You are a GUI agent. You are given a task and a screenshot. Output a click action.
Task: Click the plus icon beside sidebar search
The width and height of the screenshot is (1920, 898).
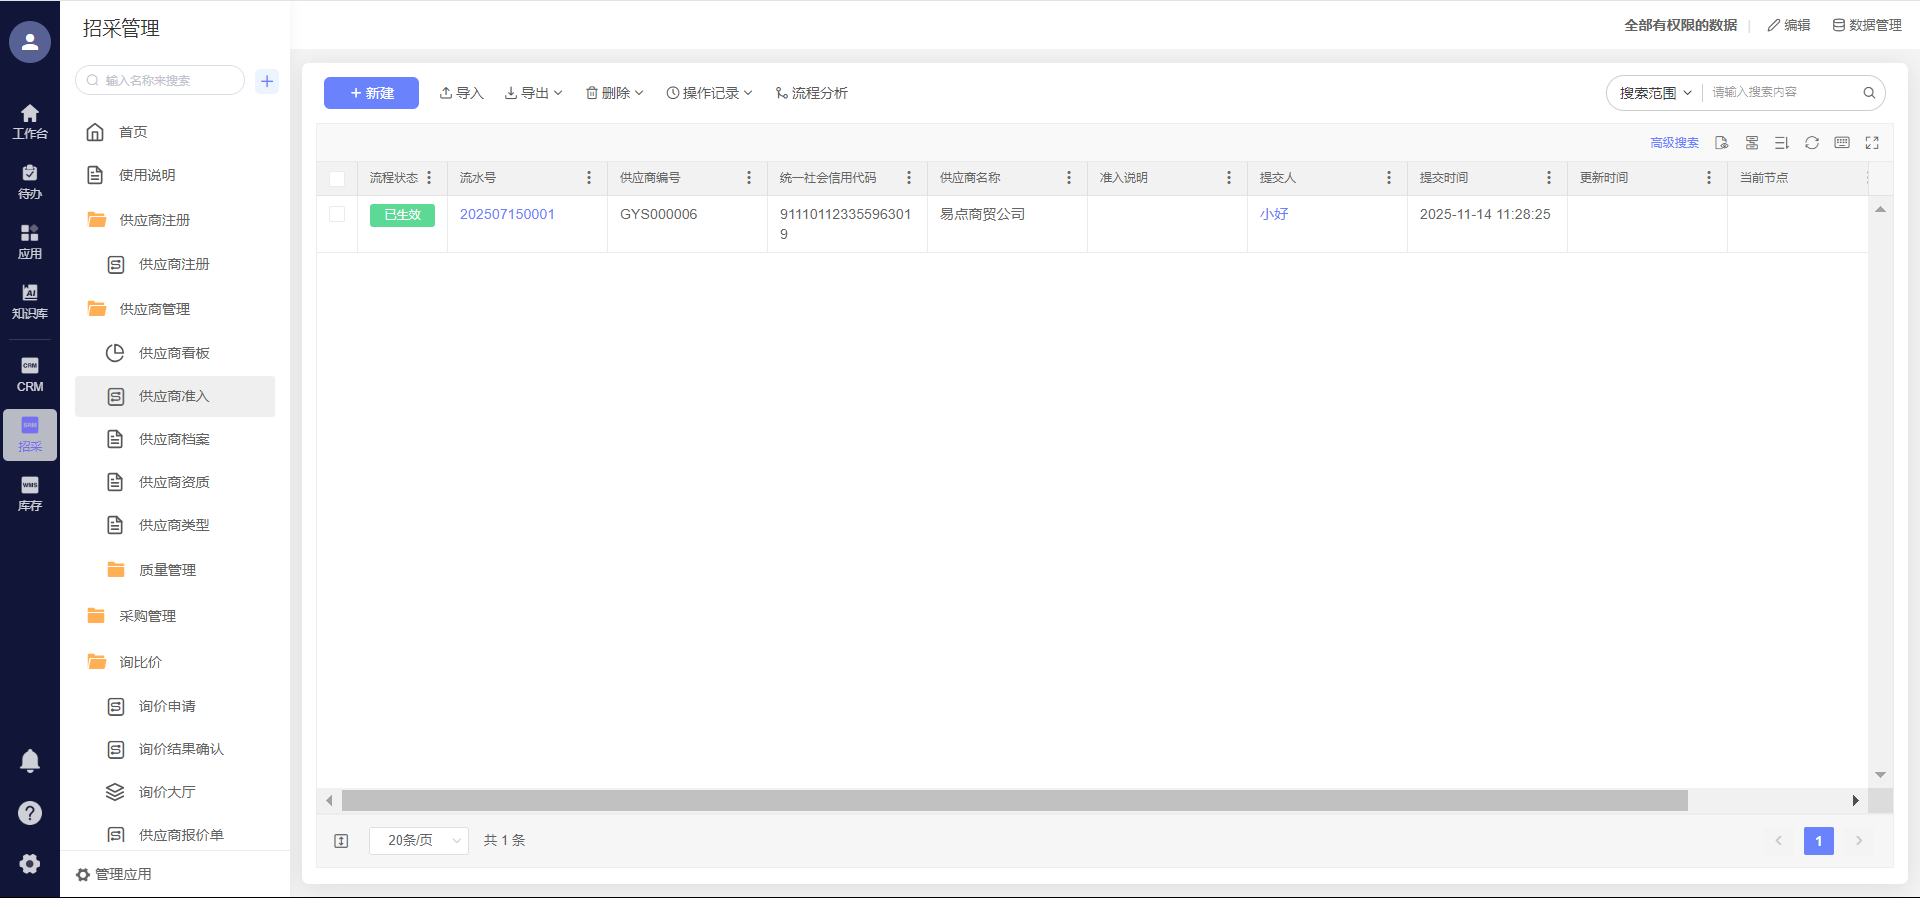click(x=267, y=81)
